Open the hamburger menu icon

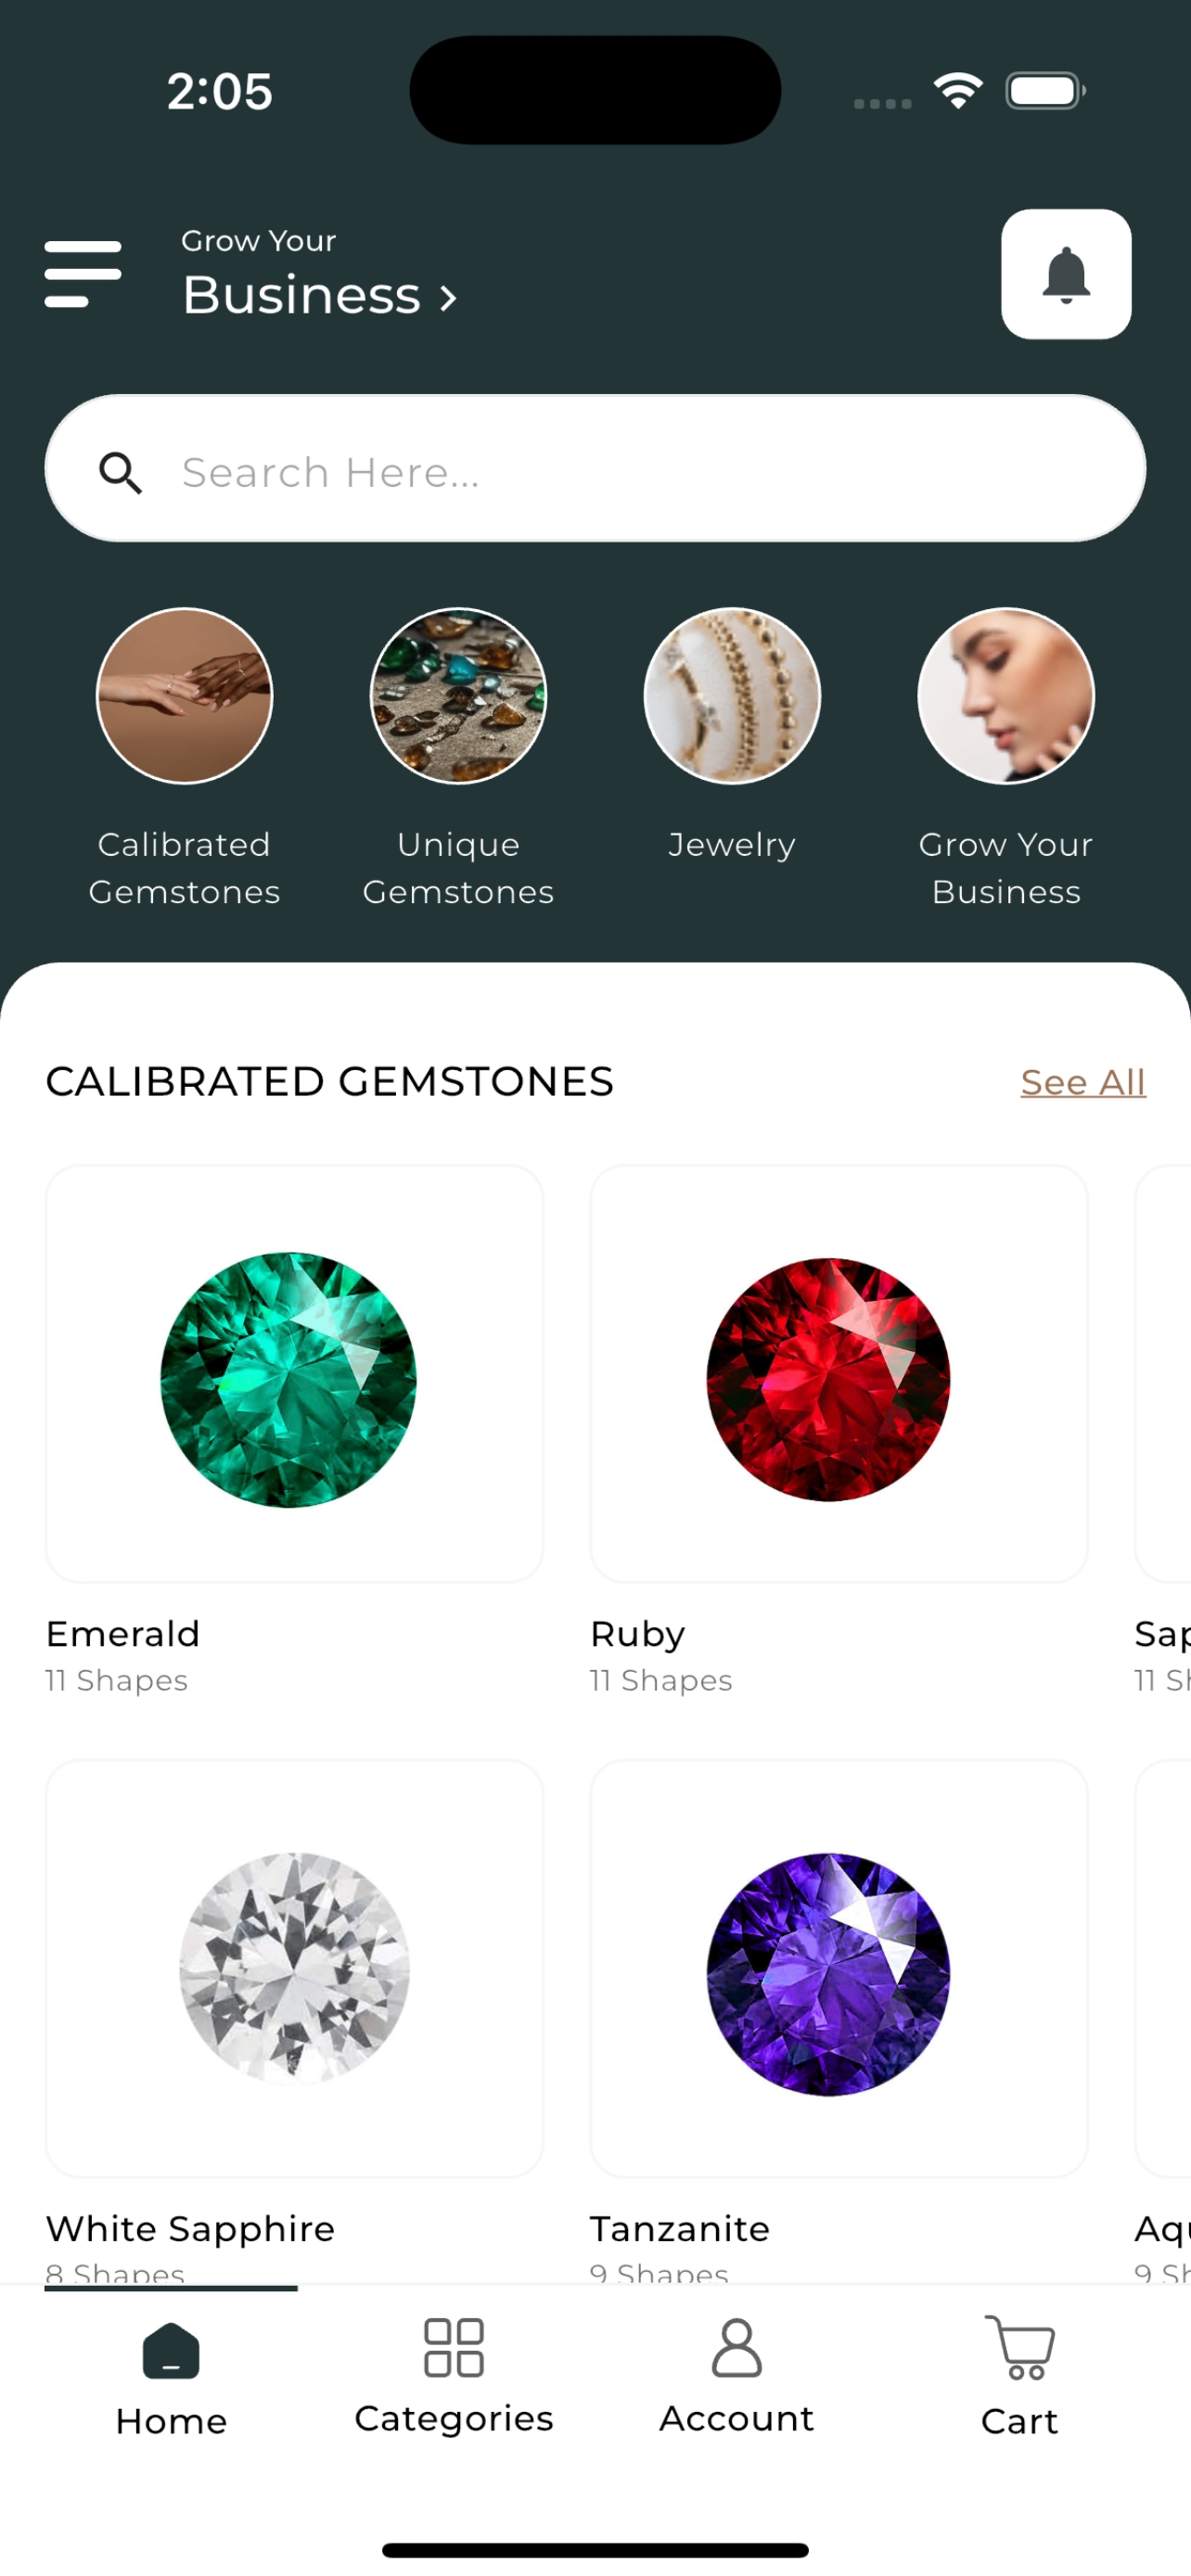(83, 274)
